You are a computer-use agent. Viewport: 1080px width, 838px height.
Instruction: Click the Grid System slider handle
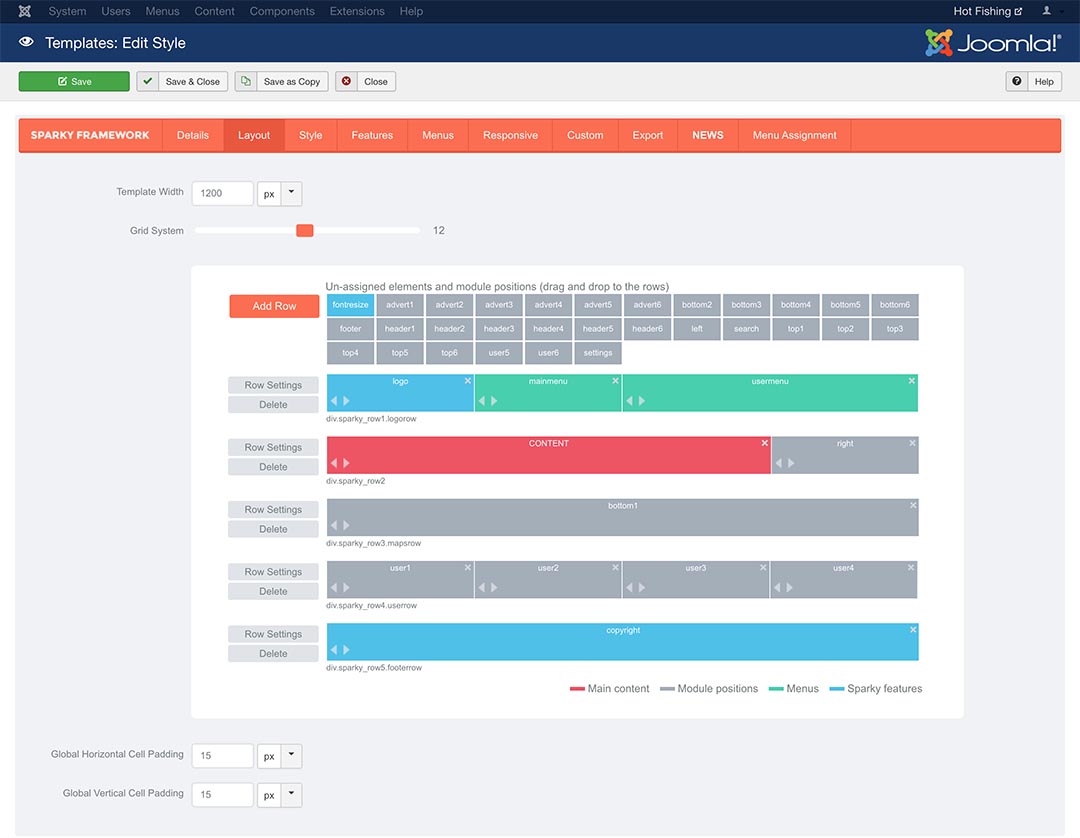304,230
